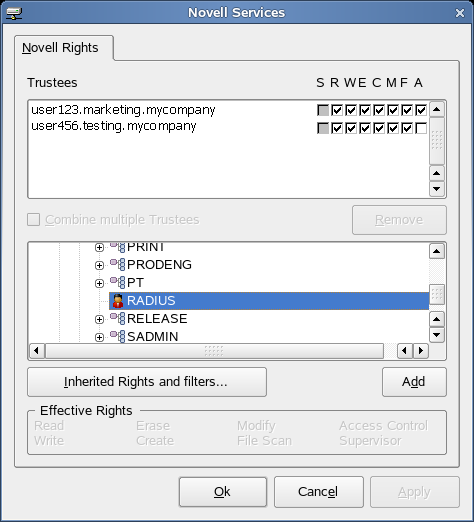Select trustee user456.testing.mycompany
The height and width of the screenshot is (522, 474).
coord(114,127)
